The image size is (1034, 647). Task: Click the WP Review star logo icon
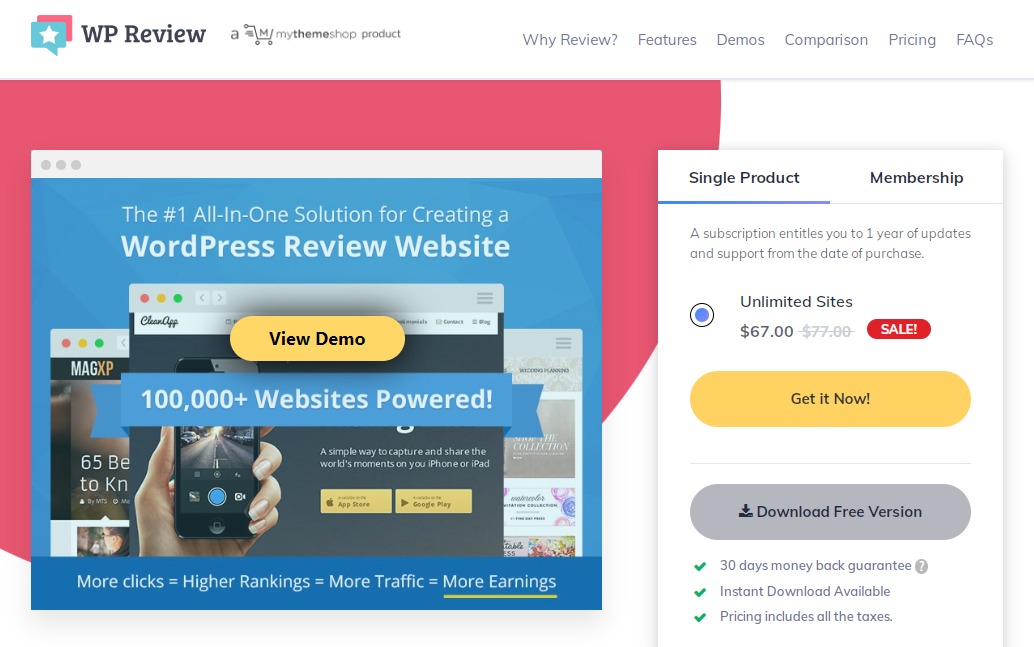tap(51, 34)
